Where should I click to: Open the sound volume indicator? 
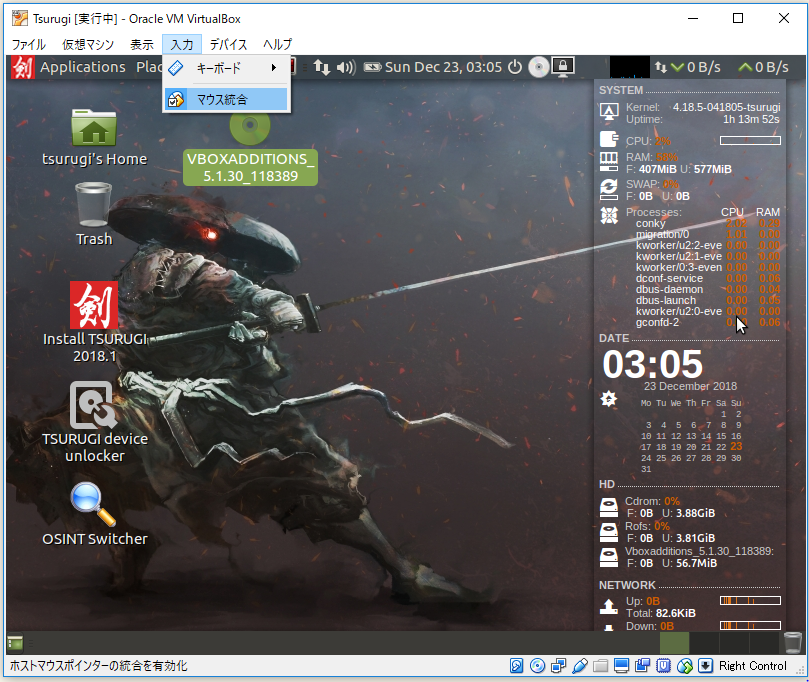(x=346, y=67)
